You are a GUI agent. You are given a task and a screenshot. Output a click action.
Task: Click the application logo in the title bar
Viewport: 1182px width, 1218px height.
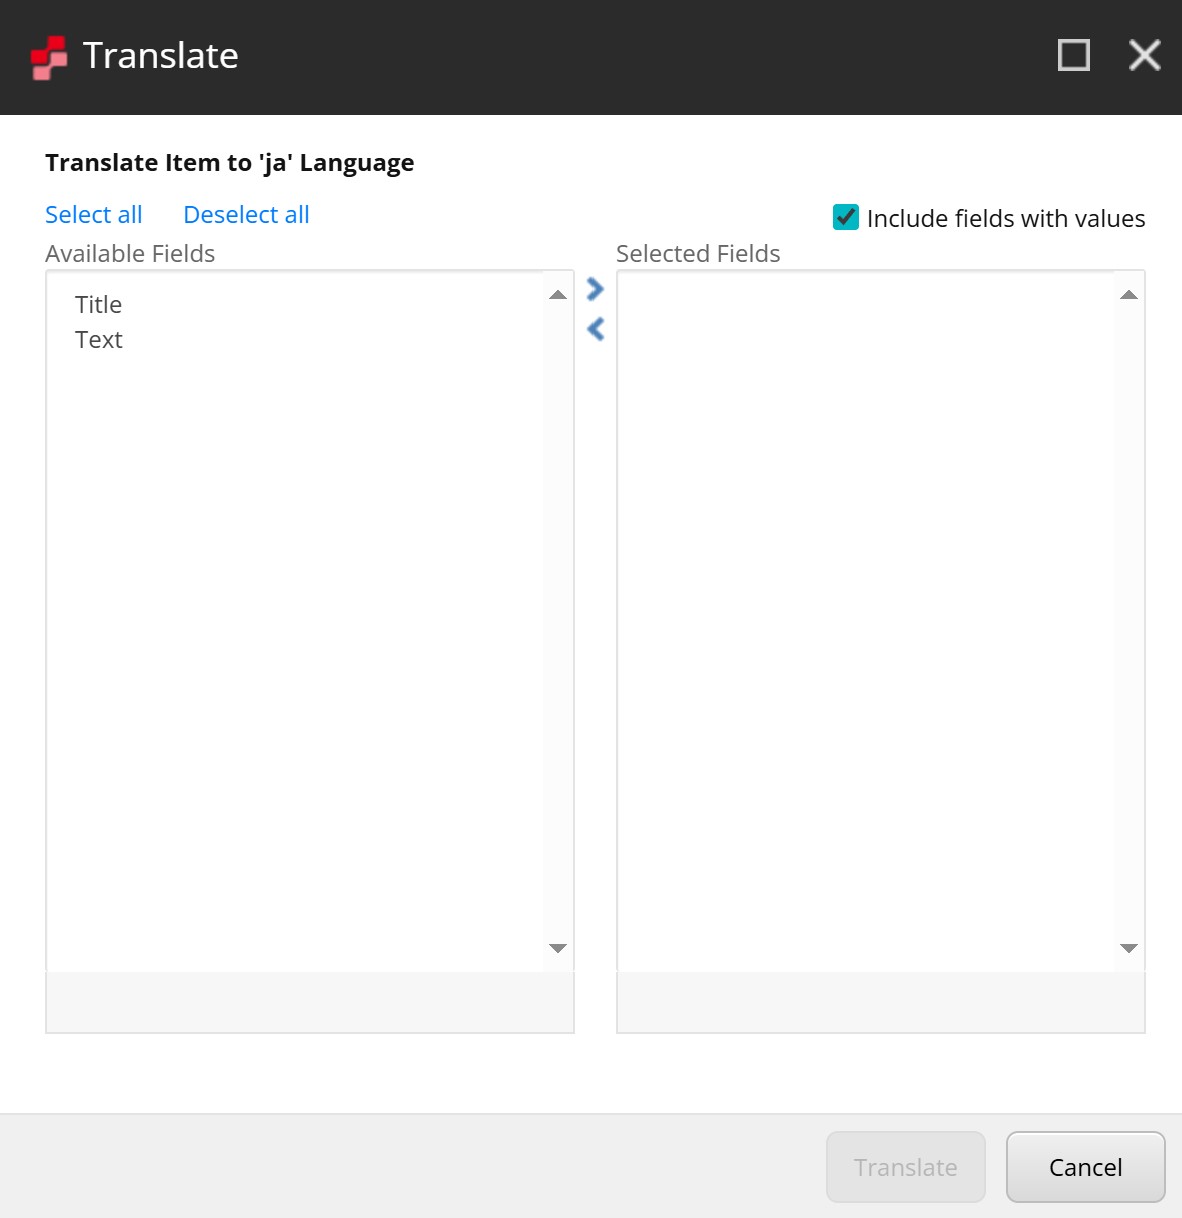click(x=47, y=55)
